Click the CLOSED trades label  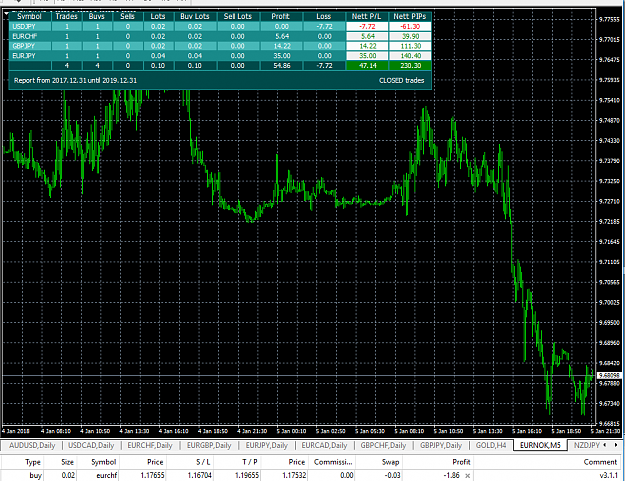(401, 80)
